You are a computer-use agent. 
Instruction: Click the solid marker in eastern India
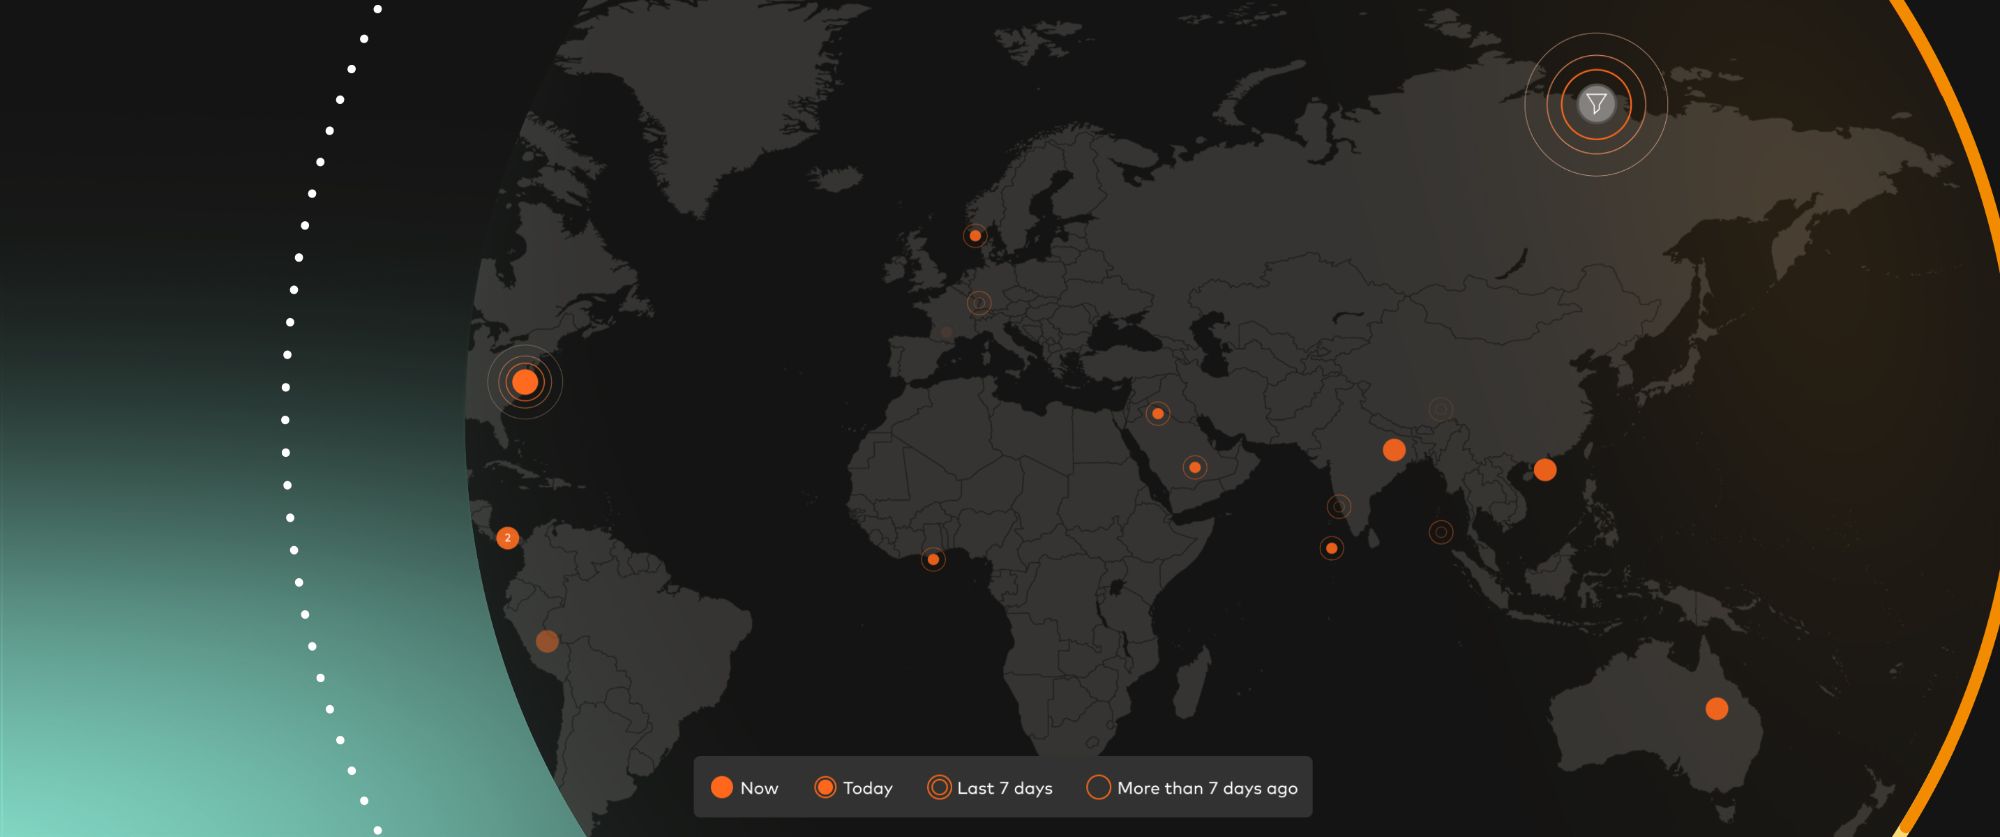click(x=1394, y=450)
